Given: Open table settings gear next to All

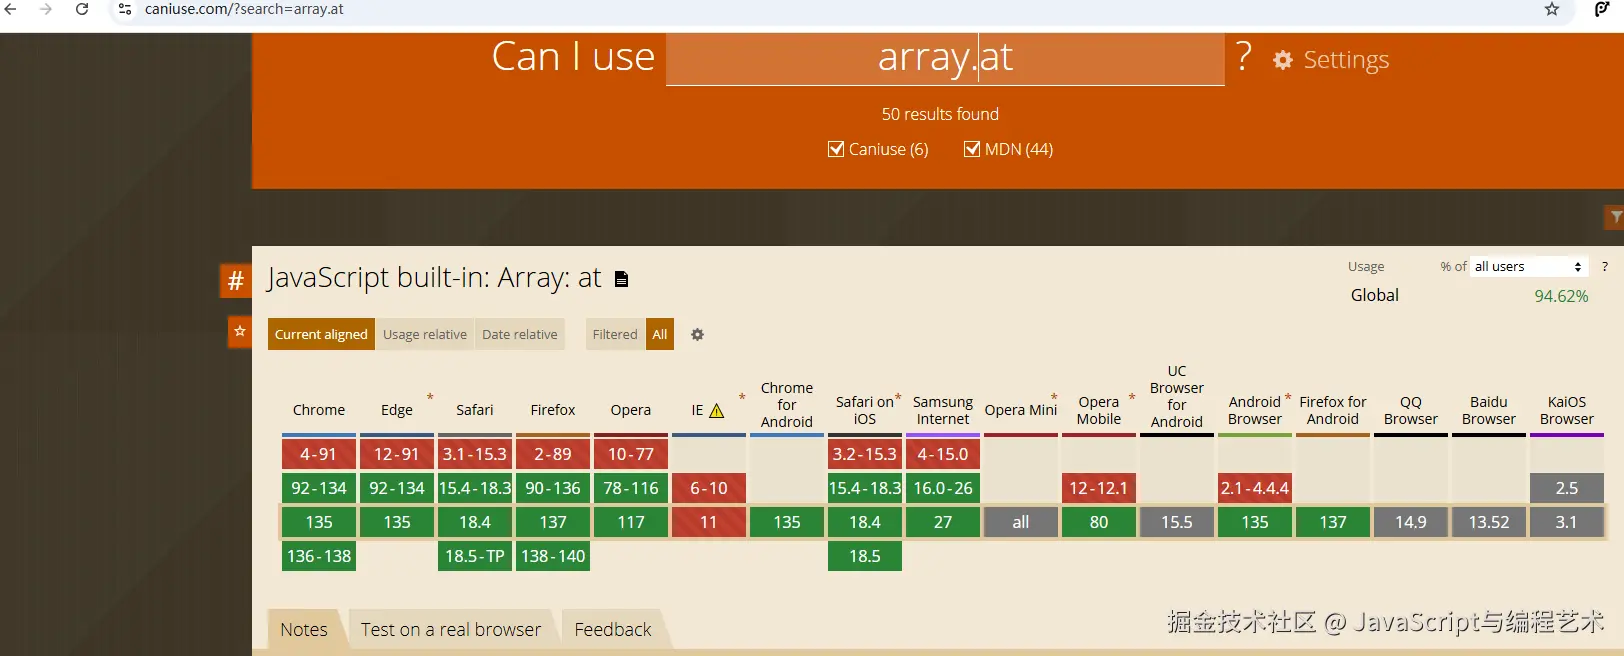Looking at the screenshot, I should (698, 335).
